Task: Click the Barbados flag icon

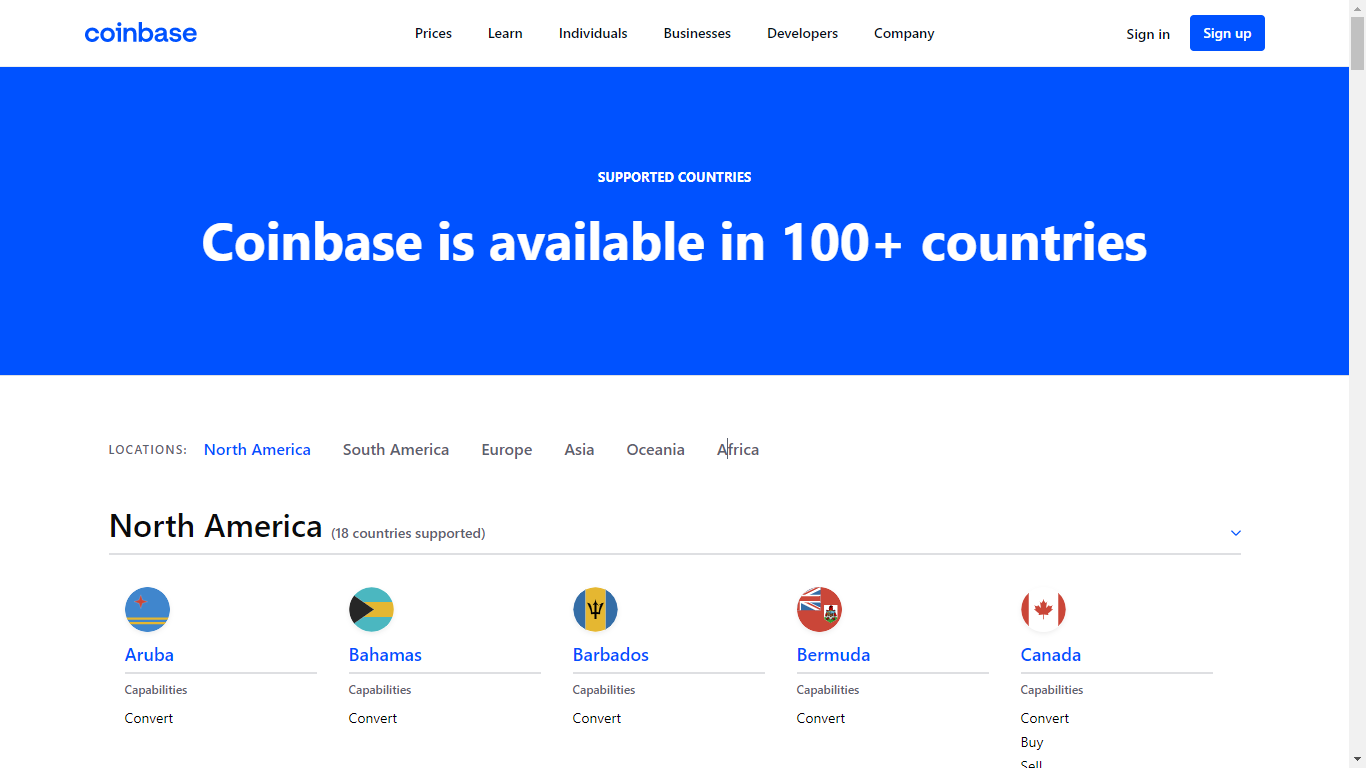Action: 595,609
